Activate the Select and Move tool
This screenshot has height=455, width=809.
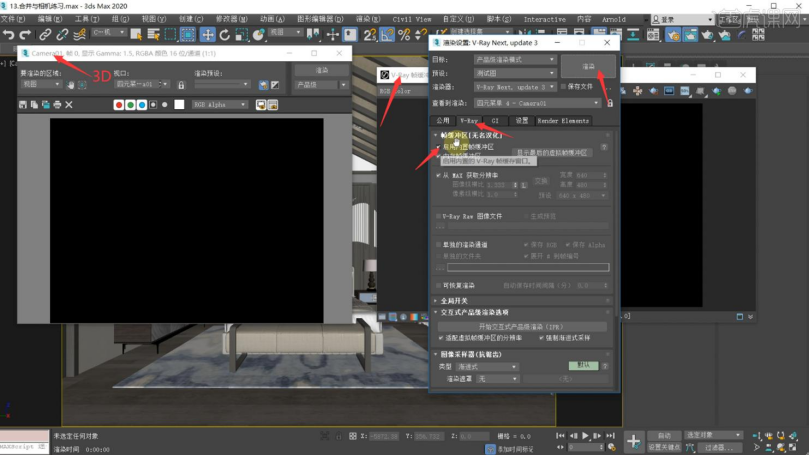[207, 35]
